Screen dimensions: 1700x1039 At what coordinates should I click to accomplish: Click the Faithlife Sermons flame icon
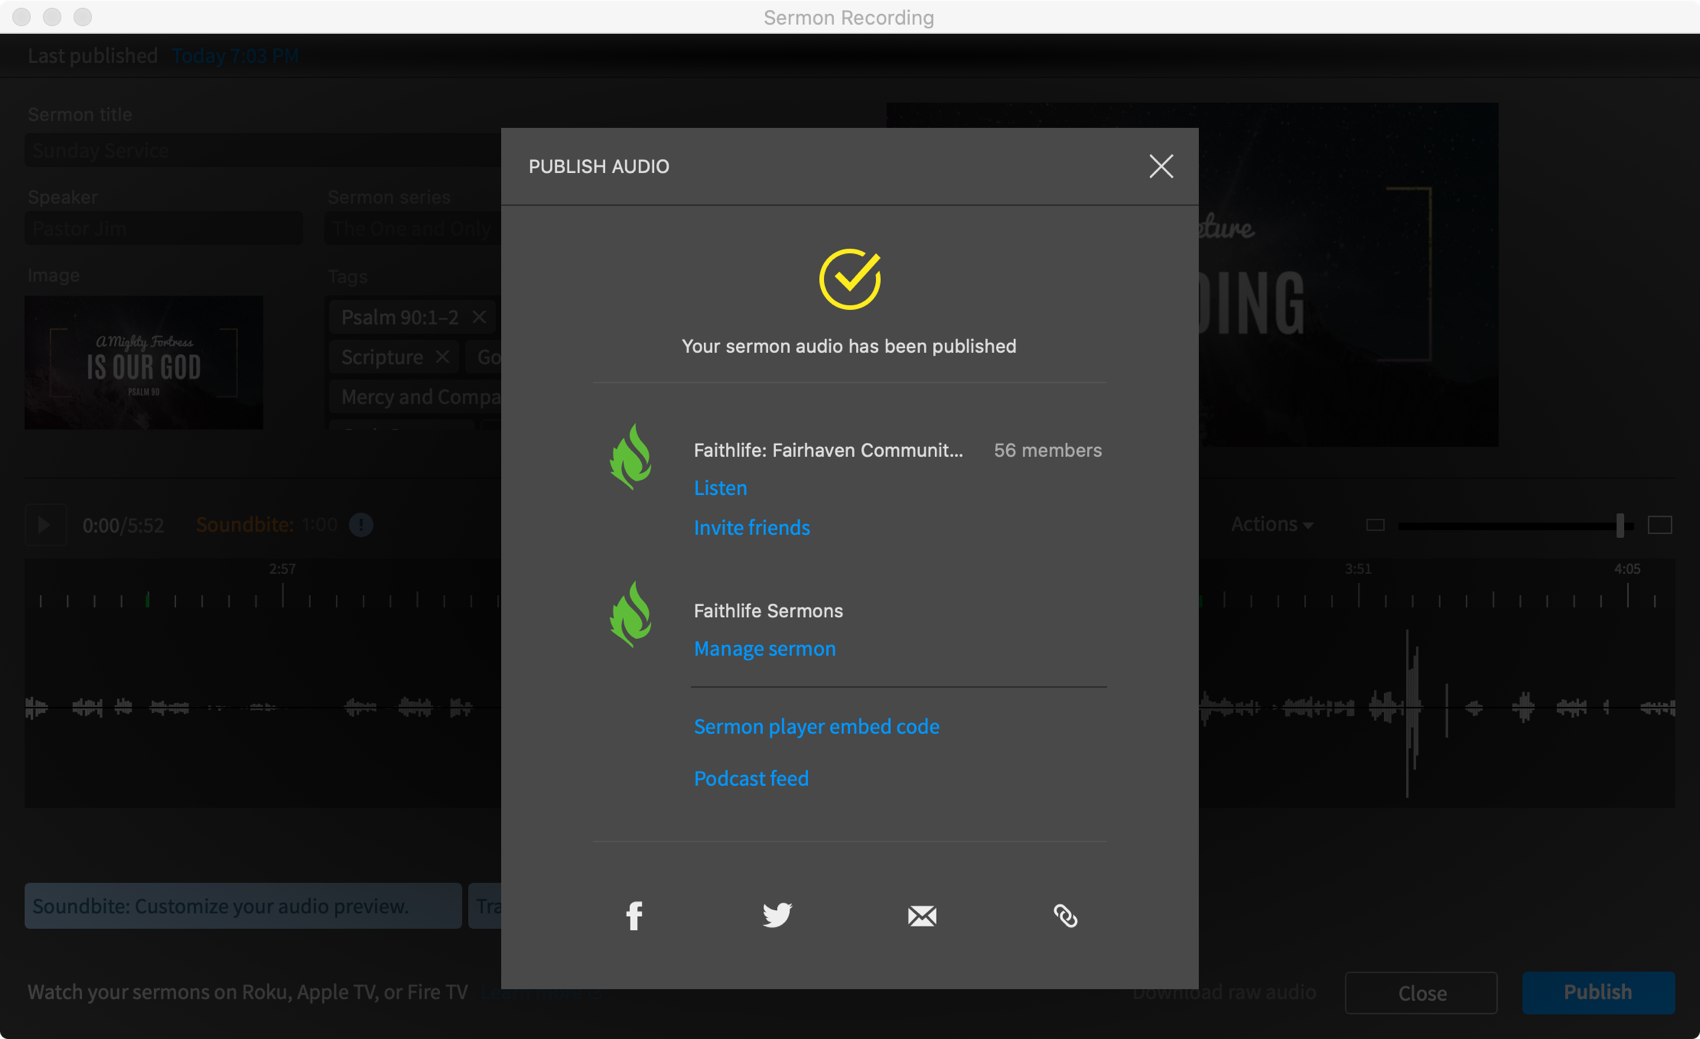click(x=631, y=614)
